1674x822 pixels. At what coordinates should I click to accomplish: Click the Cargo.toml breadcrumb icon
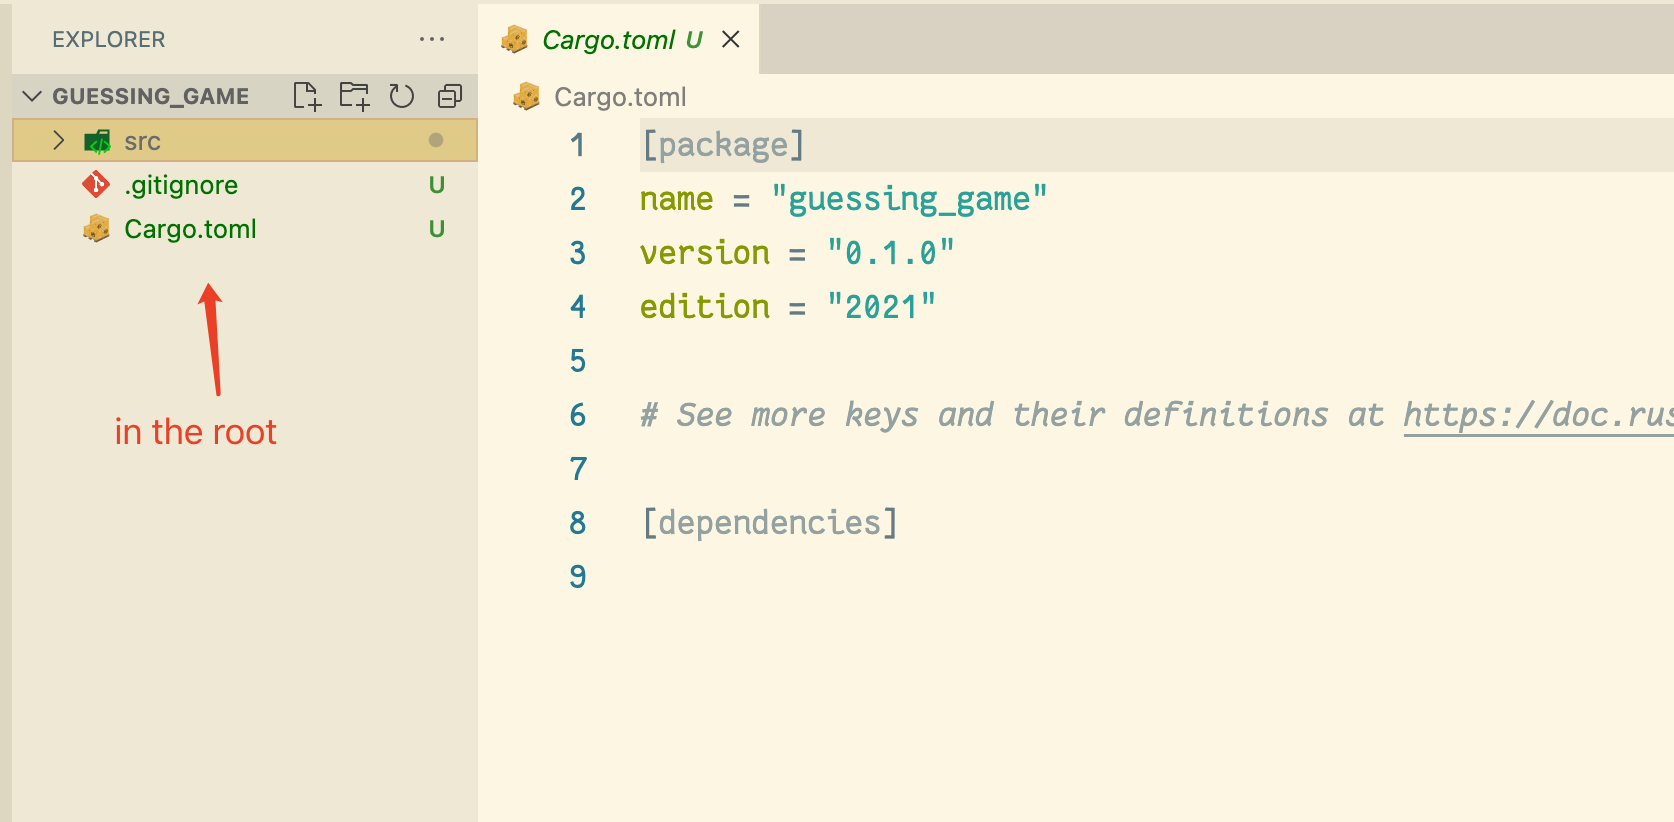[526, 96]
